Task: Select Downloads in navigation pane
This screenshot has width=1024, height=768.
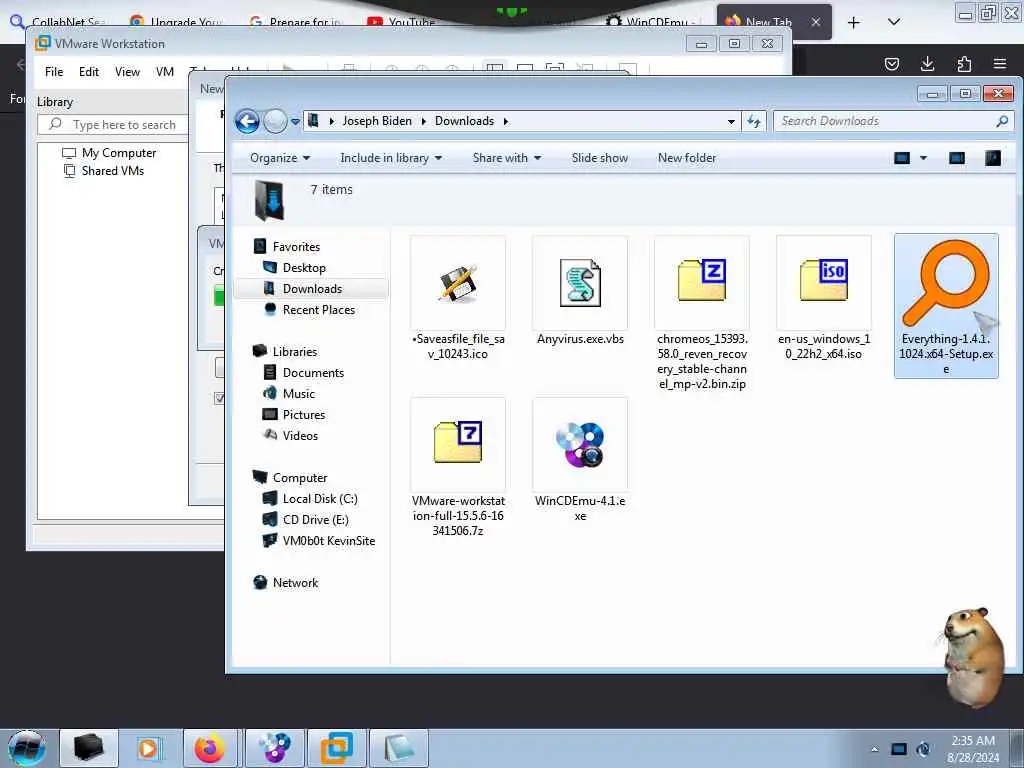Action: click(312, 289)
